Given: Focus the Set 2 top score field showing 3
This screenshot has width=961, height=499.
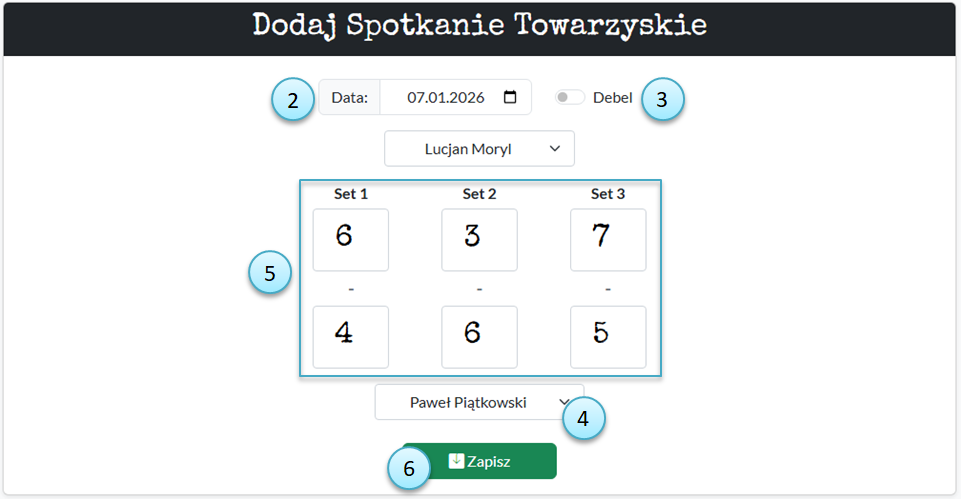Looking at the screenshot, I should point(479,239).
